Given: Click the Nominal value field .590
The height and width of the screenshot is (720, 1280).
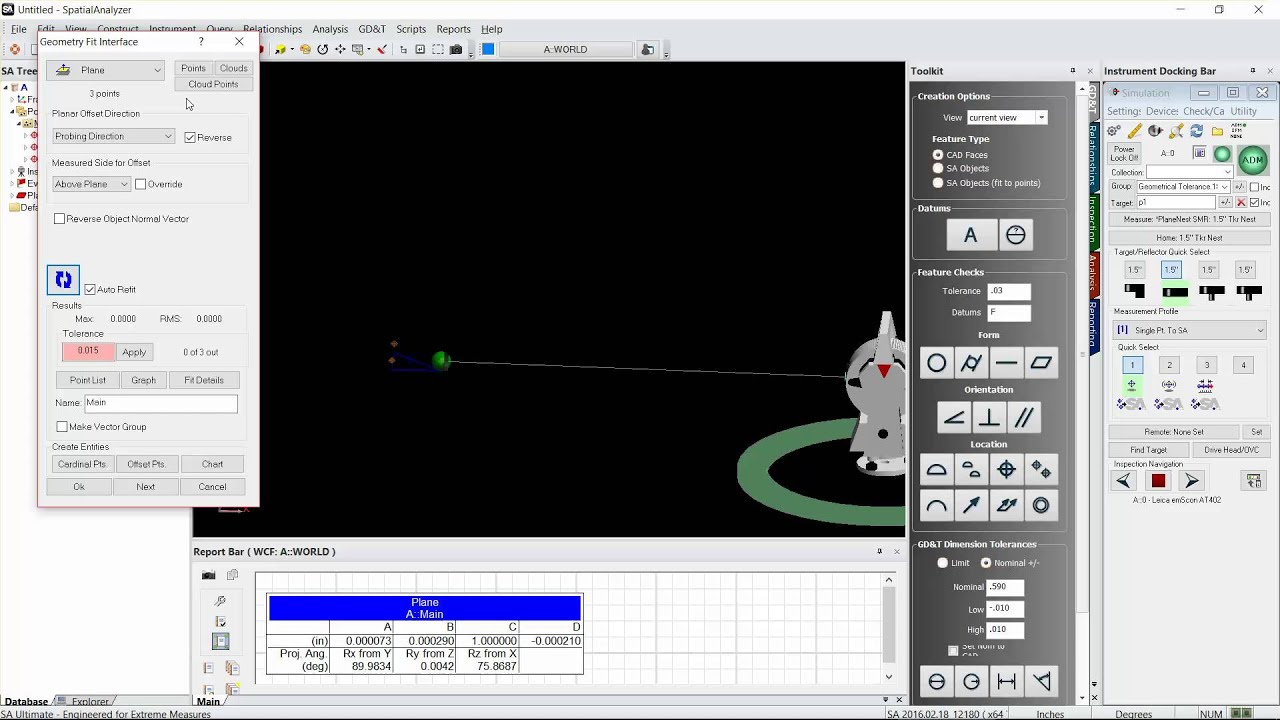Looking at the screenshot, I should tap(1005, 587).
